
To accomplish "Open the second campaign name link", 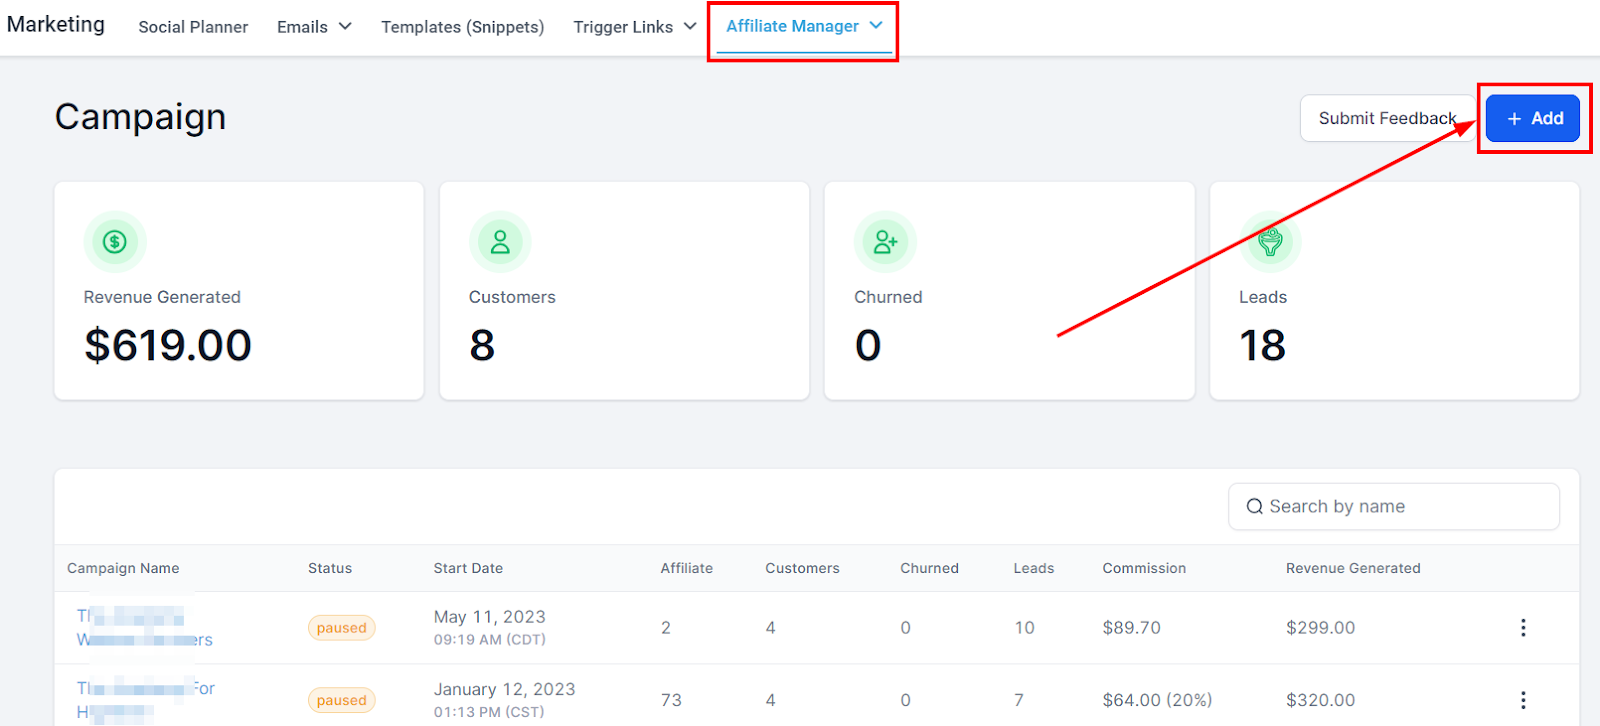I will click(146, 700).
